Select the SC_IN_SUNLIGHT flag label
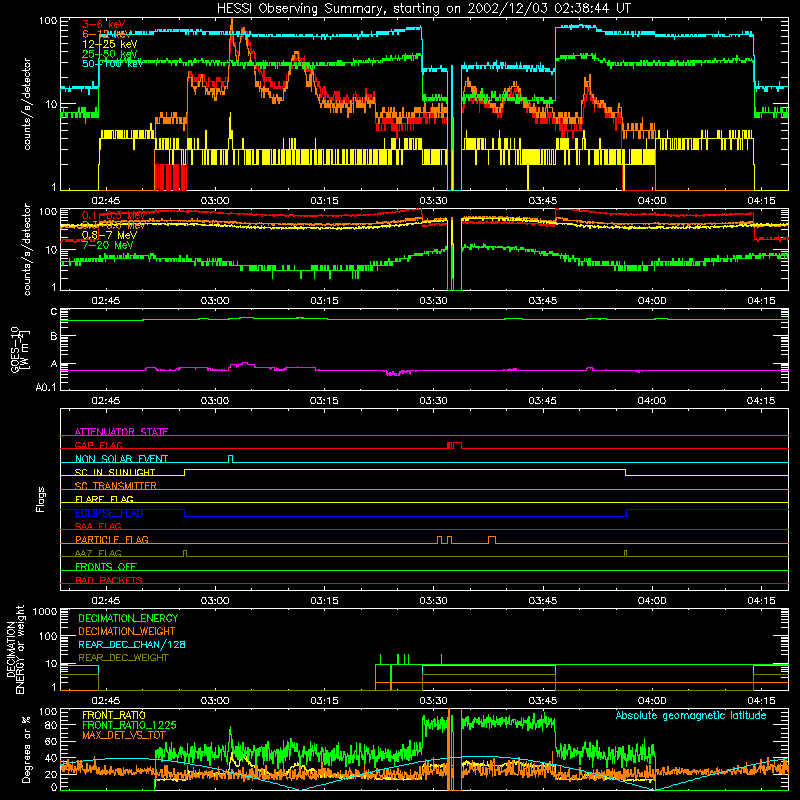 [115, 472]
